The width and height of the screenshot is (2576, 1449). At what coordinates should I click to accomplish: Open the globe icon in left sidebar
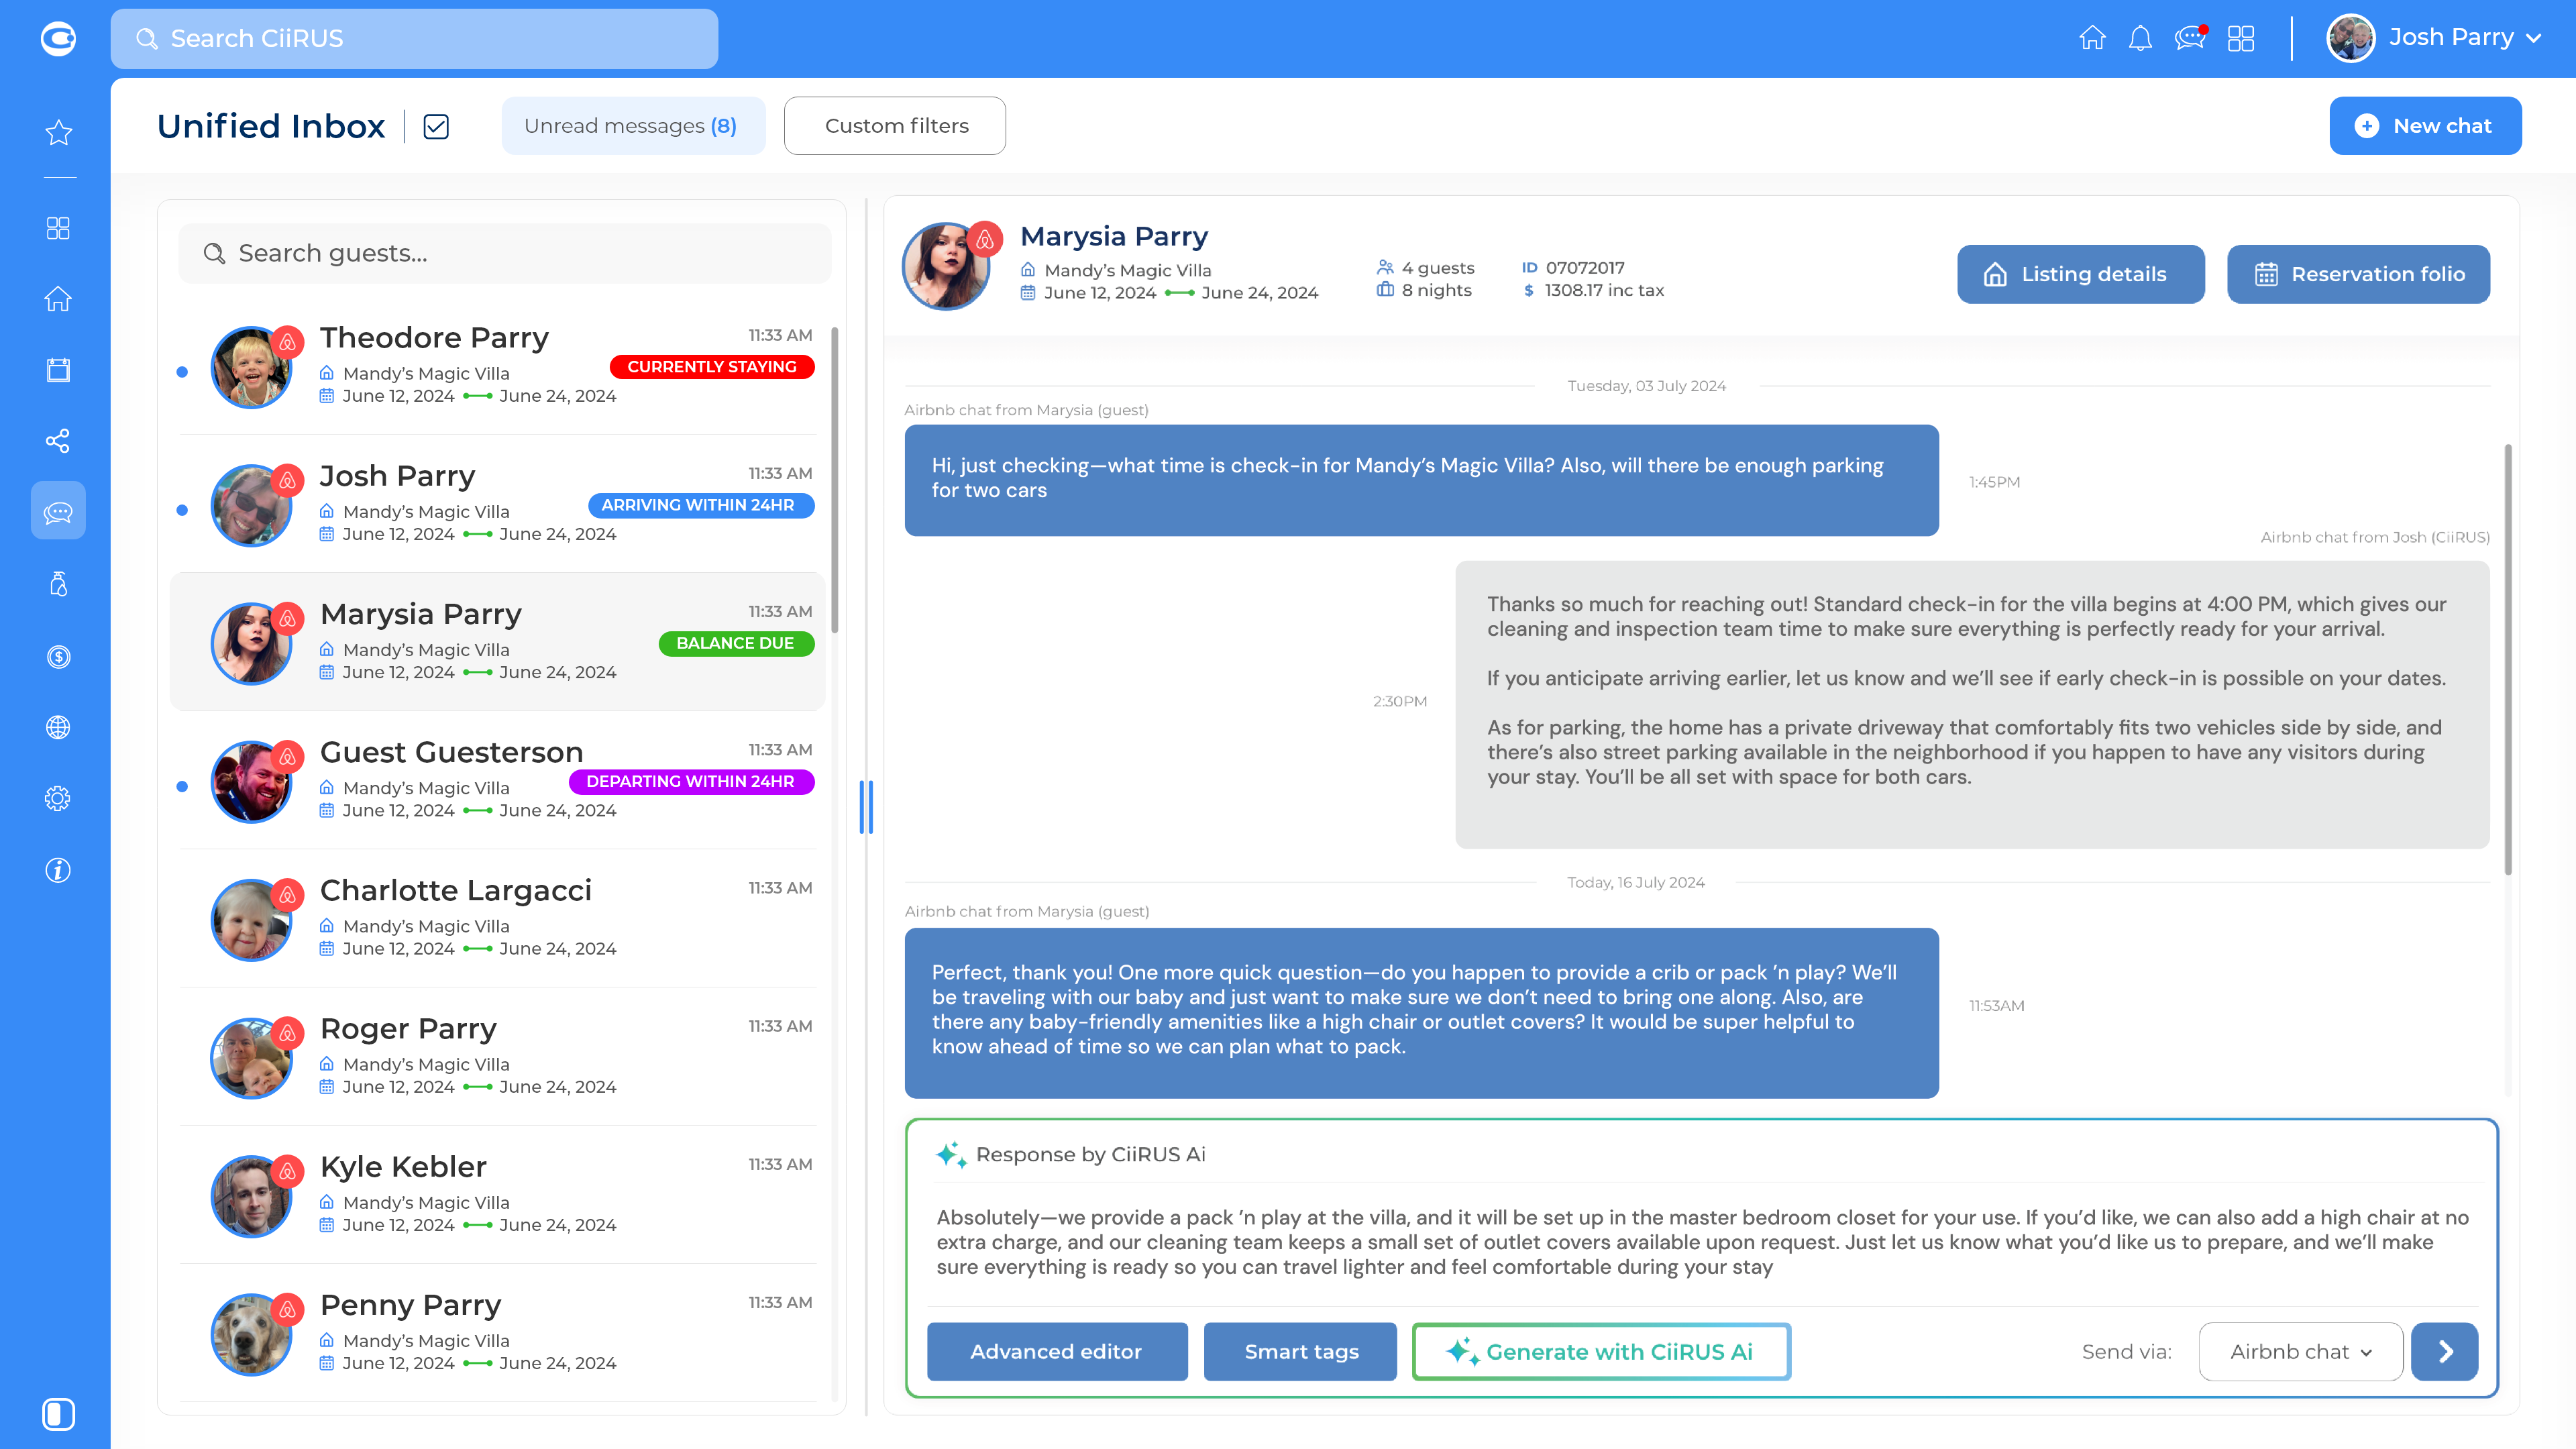pos(59,728)
